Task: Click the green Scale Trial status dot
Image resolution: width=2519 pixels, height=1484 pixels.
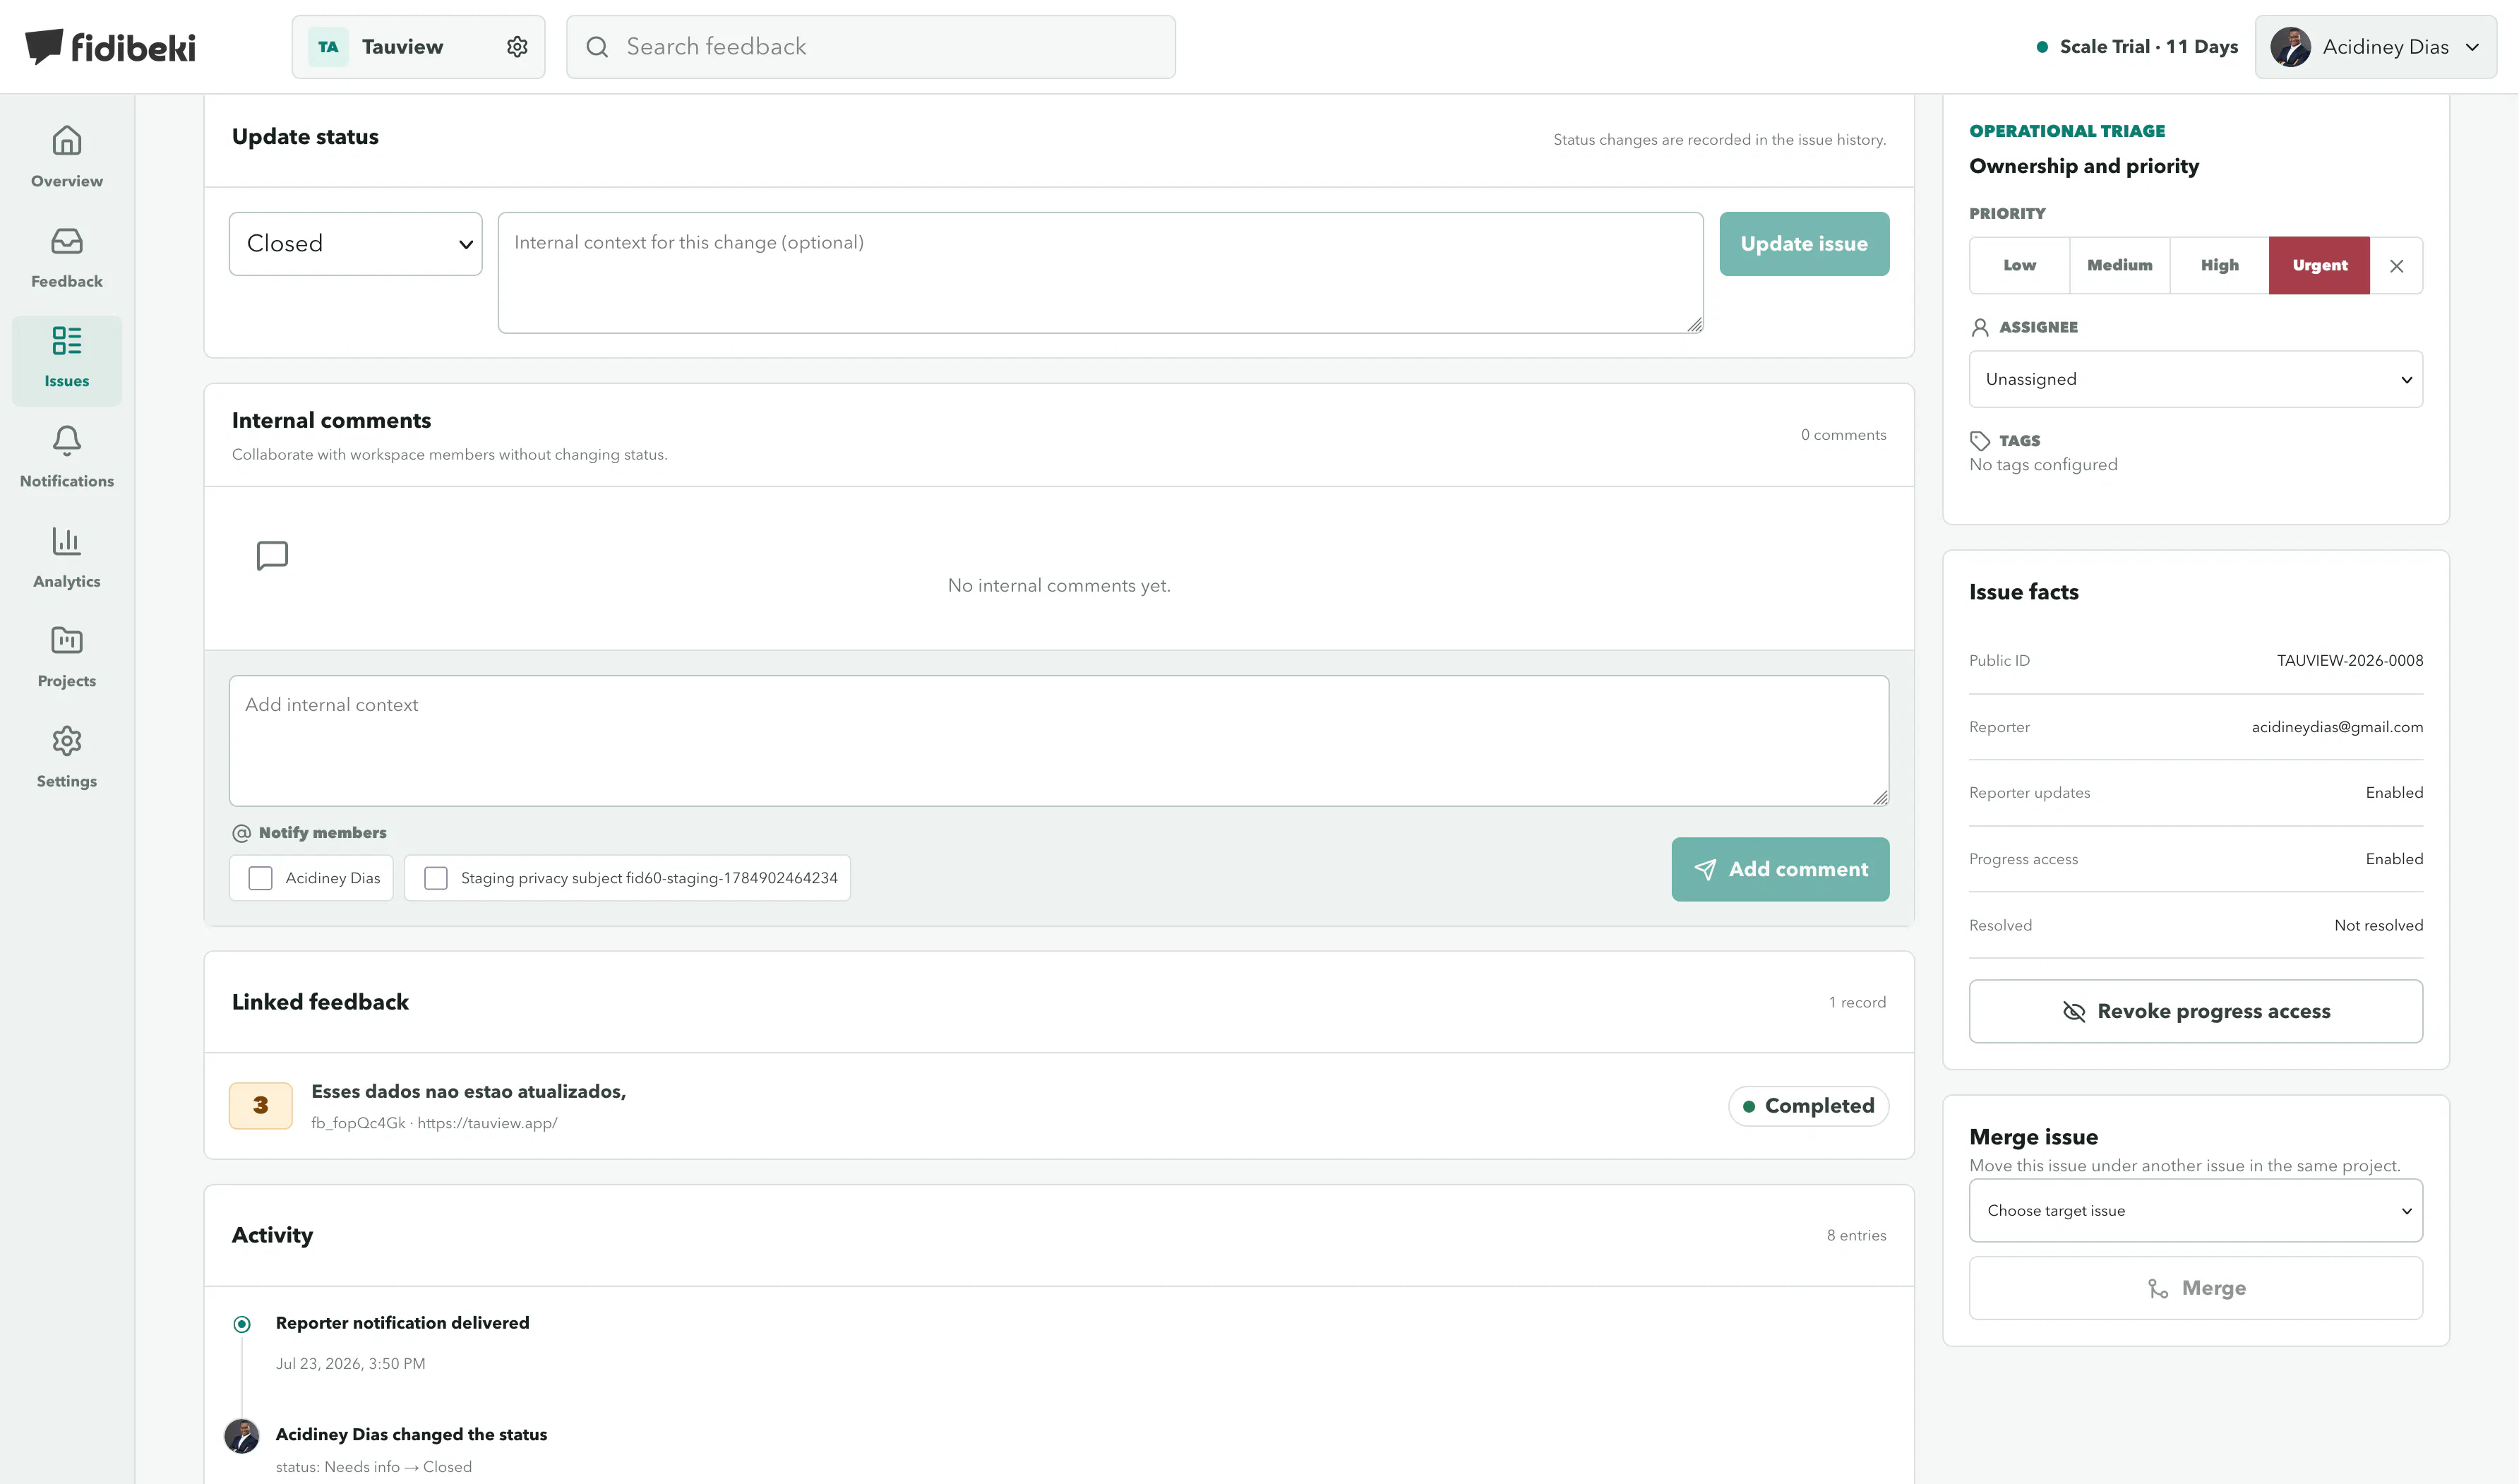Action: coord(2042,47)
